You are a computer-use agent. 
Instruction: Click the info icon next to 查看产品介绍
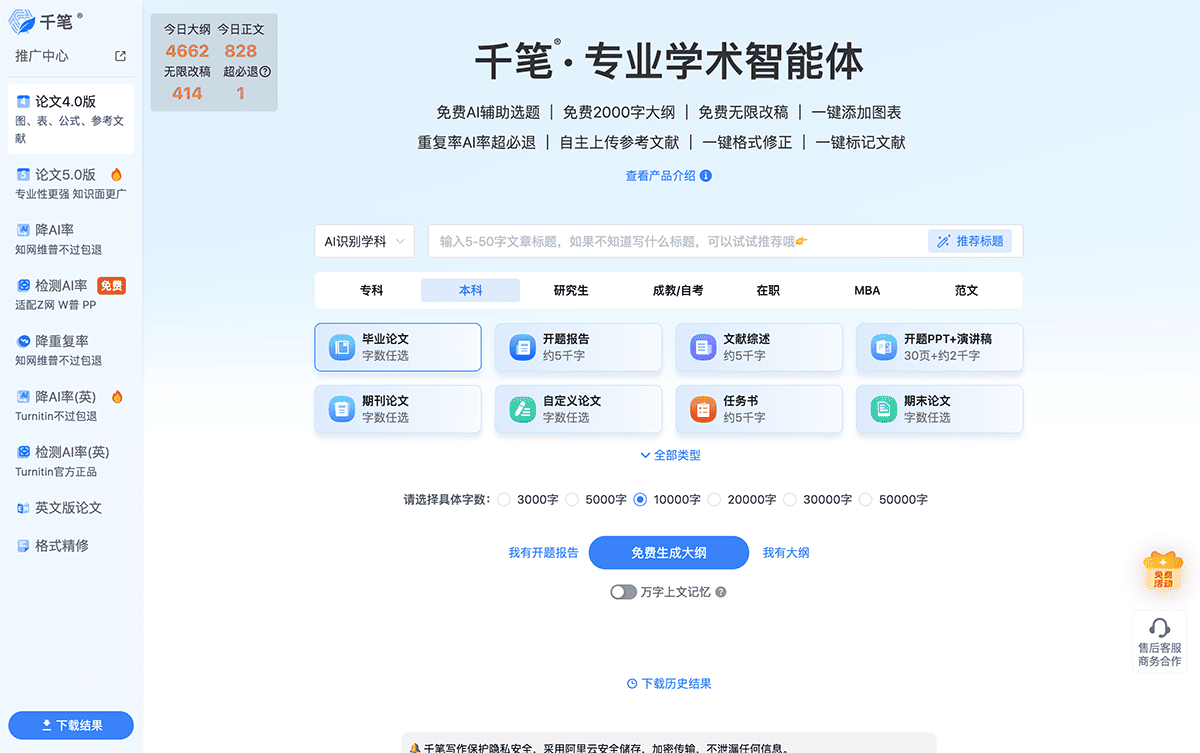pos(706,176)
